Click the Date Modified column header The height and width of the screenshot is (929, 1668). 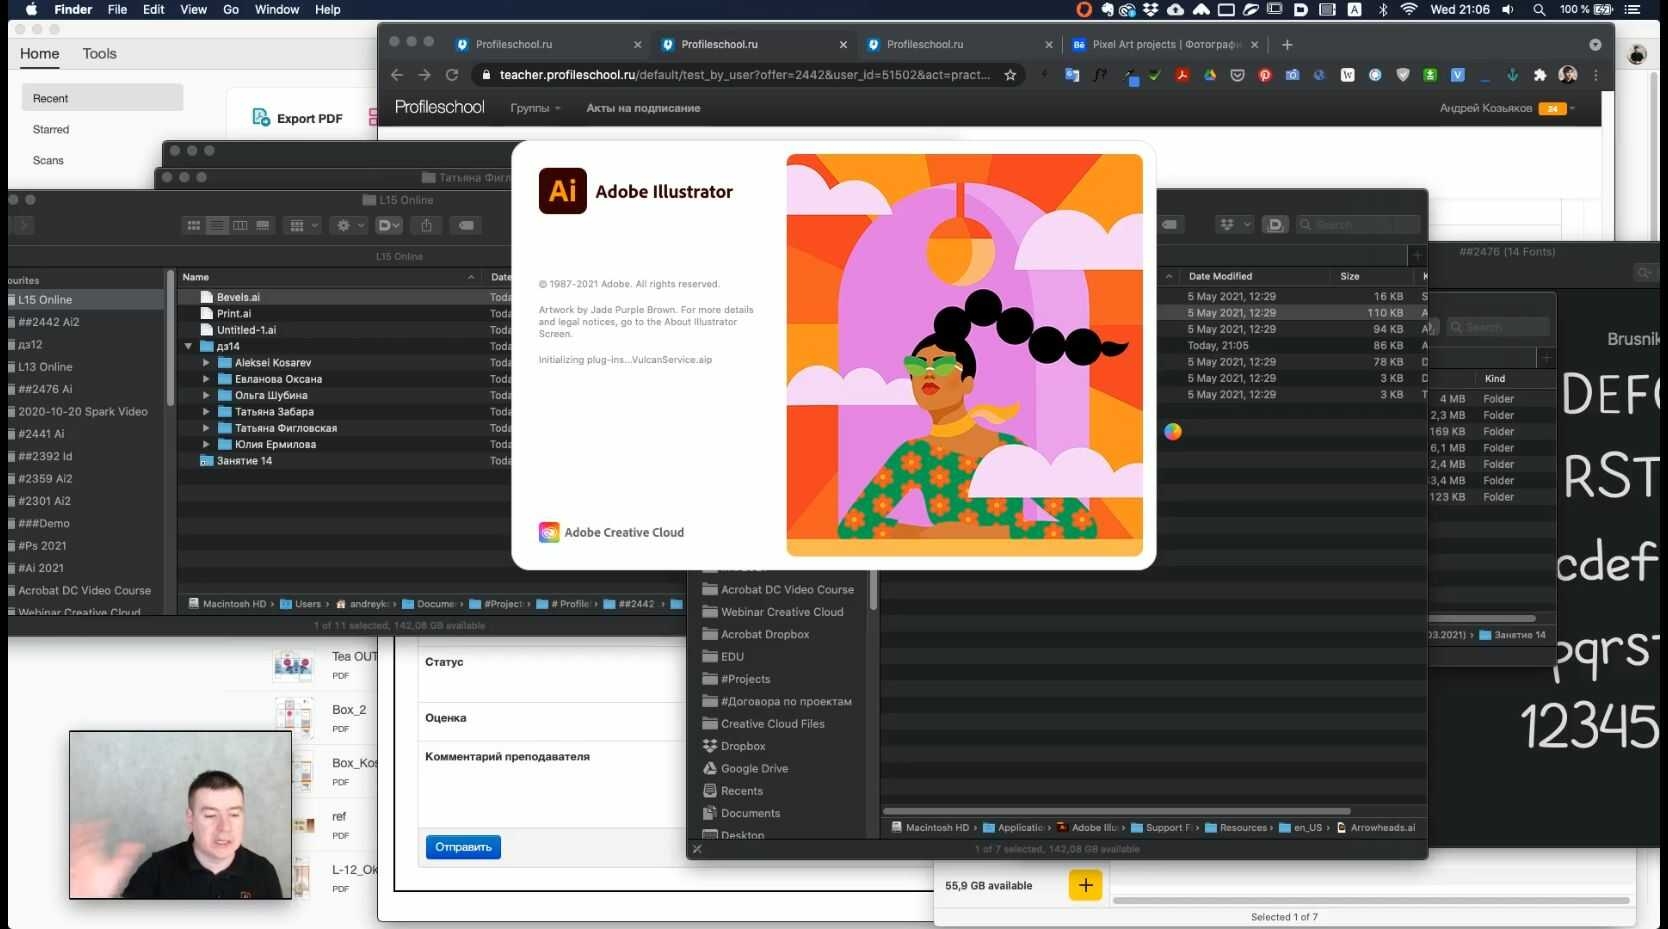1220,276
